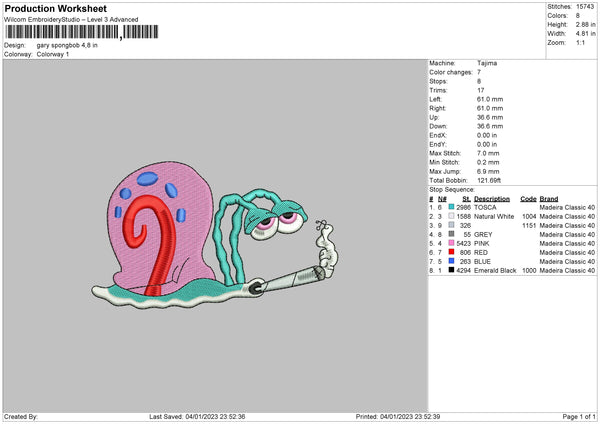Click the 'TOSCA' description text
This screenshot has height=424, width=600.
pos(485,207)
